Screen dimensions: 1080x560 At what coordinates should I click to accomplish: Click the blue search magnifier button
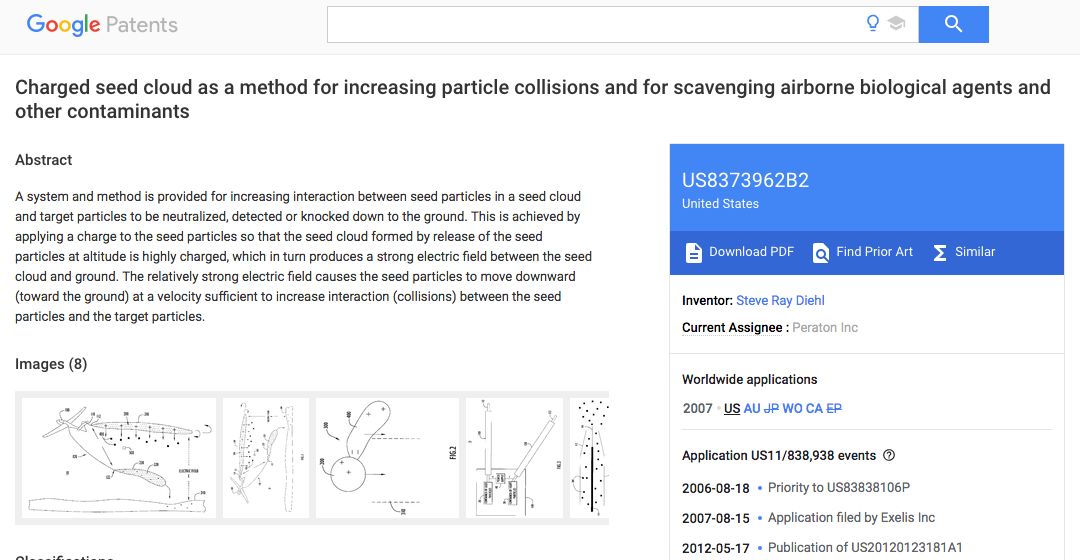pos(953,24)
